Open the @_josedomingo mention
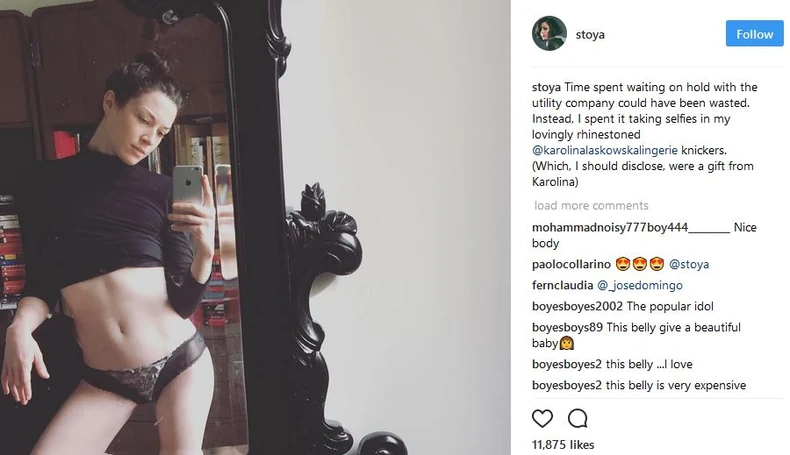 point(639,285)
